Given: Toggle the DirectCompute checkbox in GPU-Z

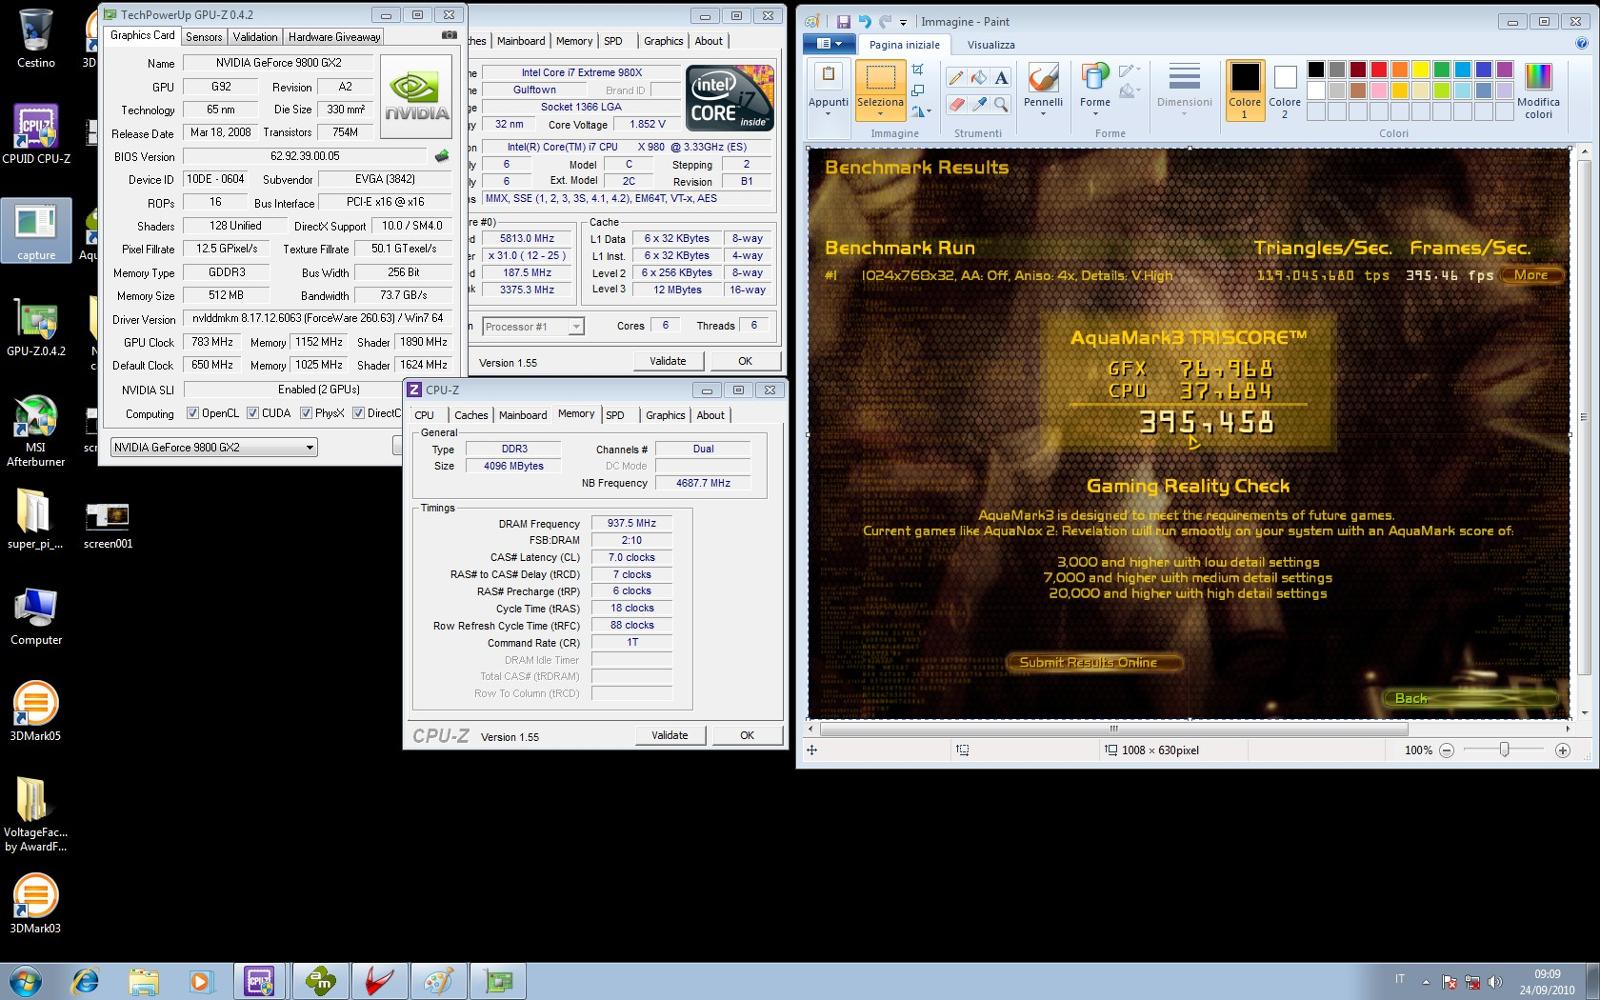Looking at the screenshot, I should [358, 413].
